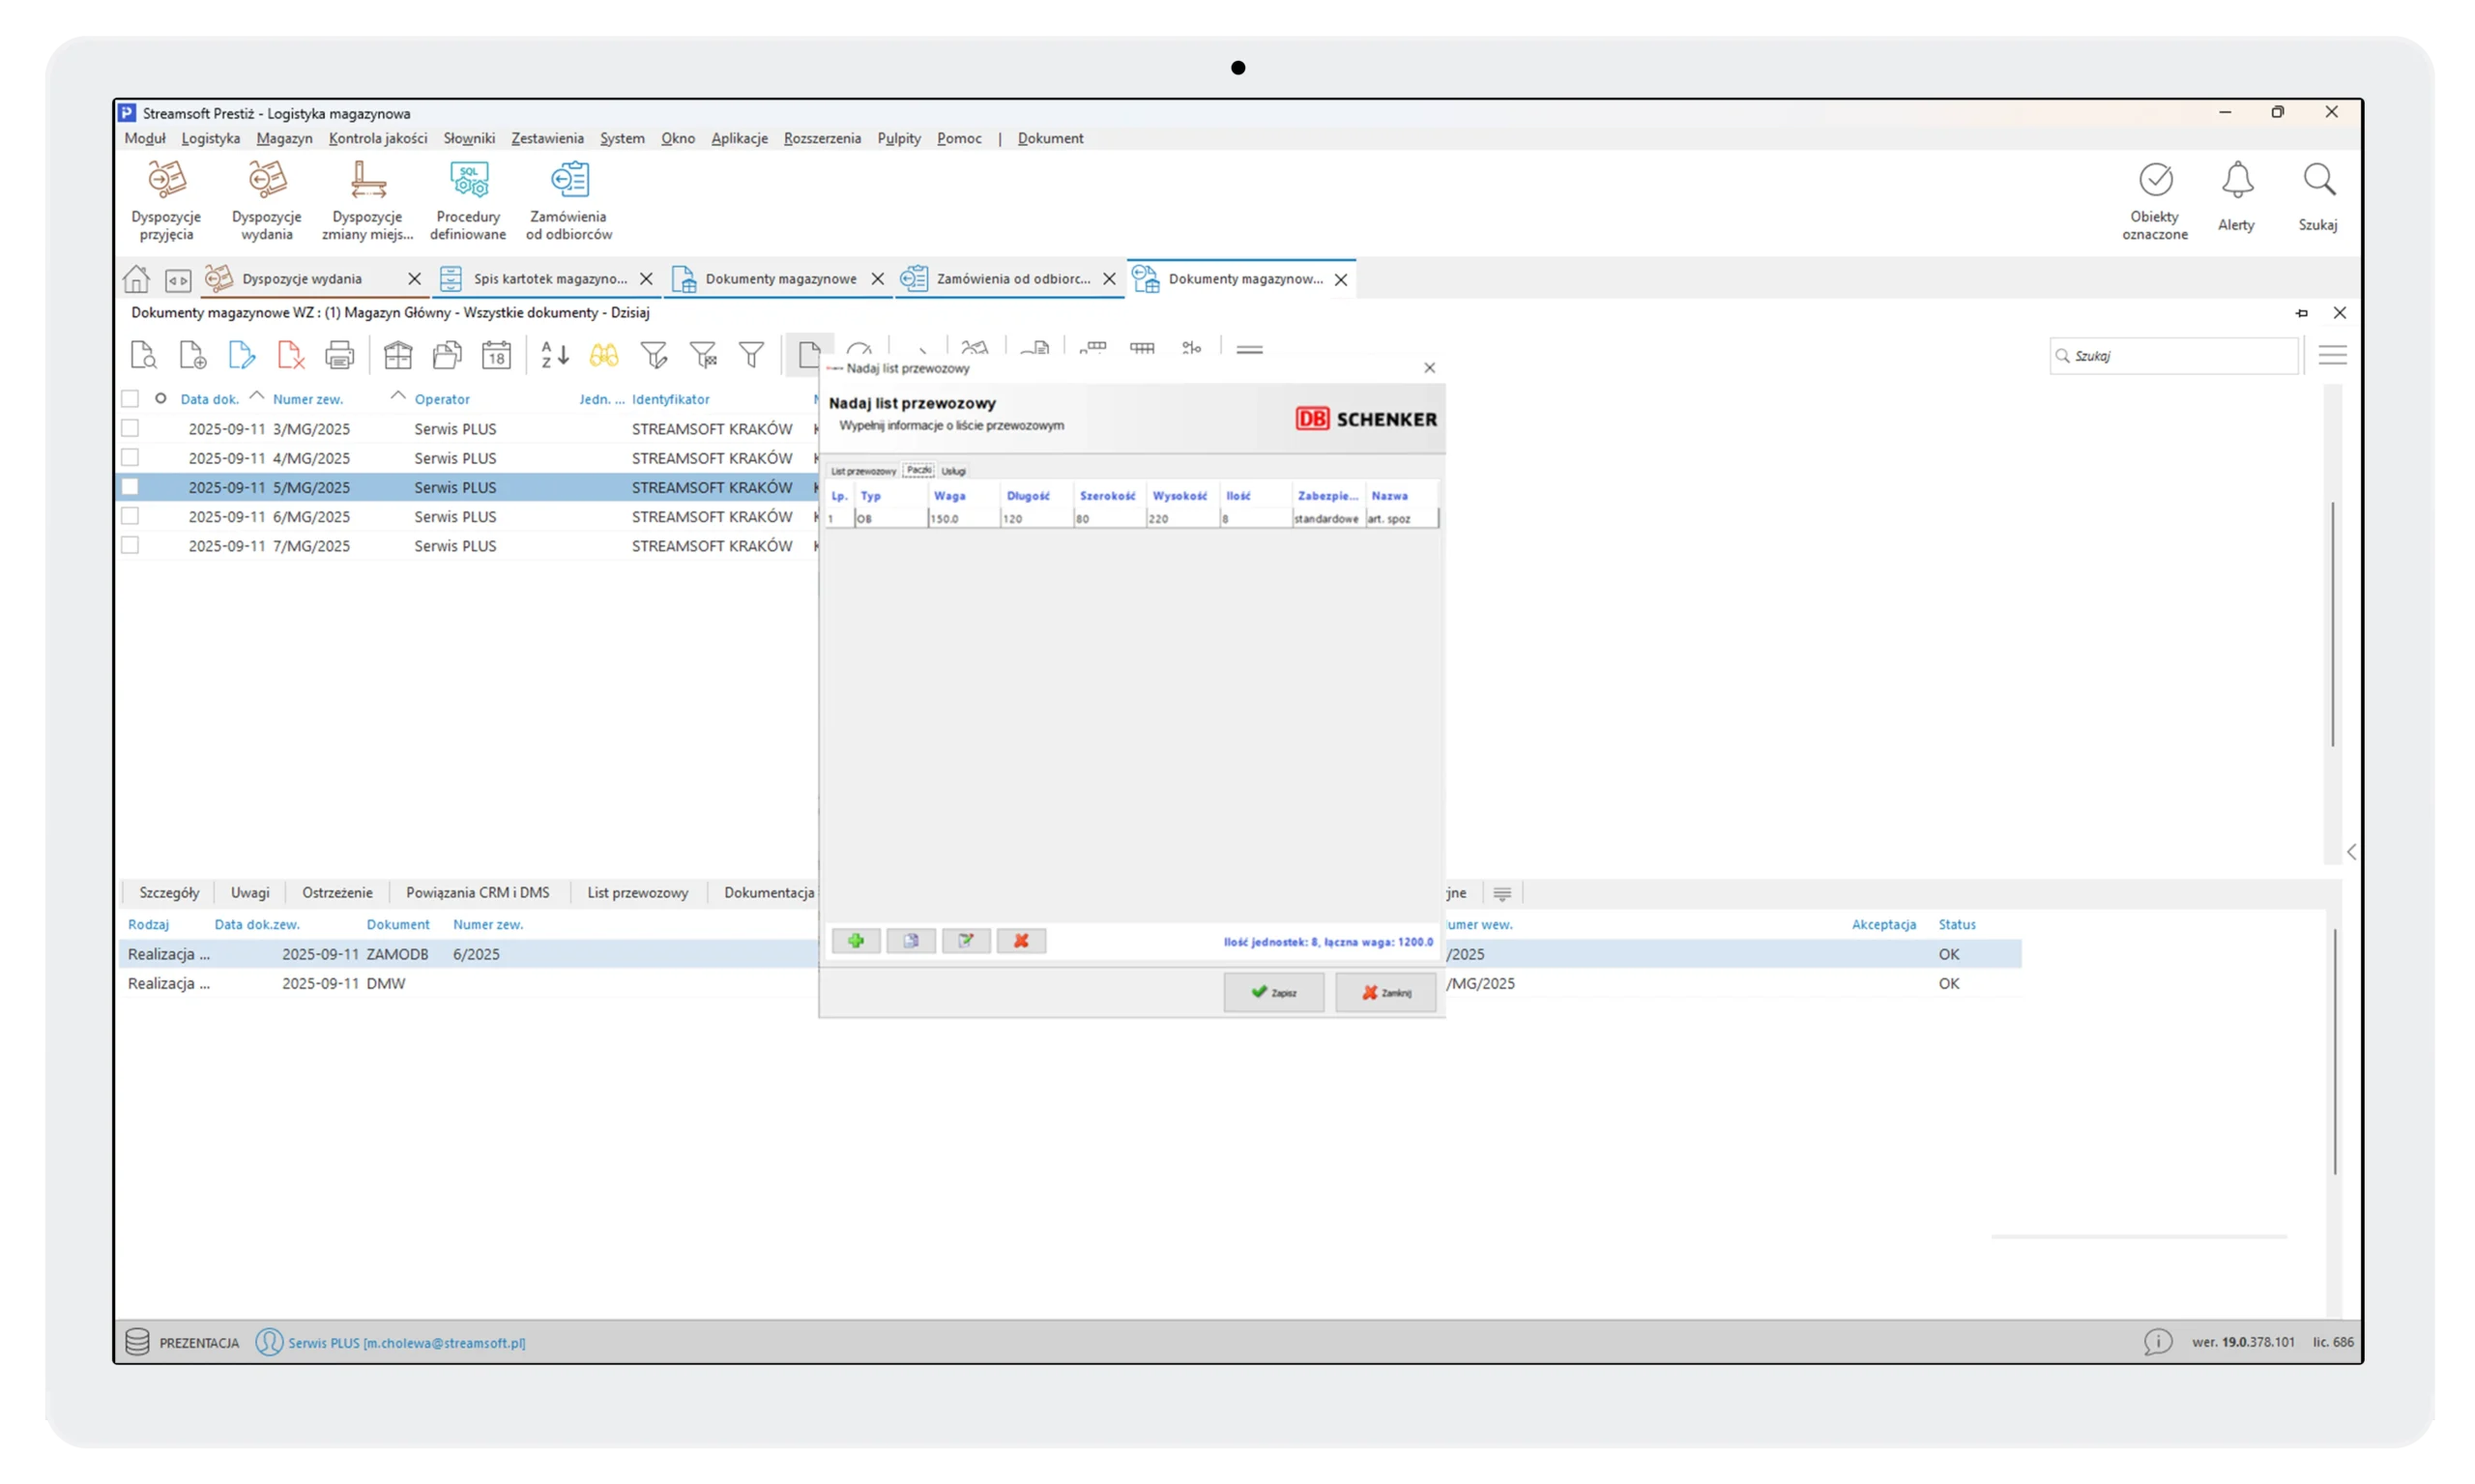Click the Zapisz button
The width and height of the screenshot is (2475, 1484).
[x=1273, y=992]
